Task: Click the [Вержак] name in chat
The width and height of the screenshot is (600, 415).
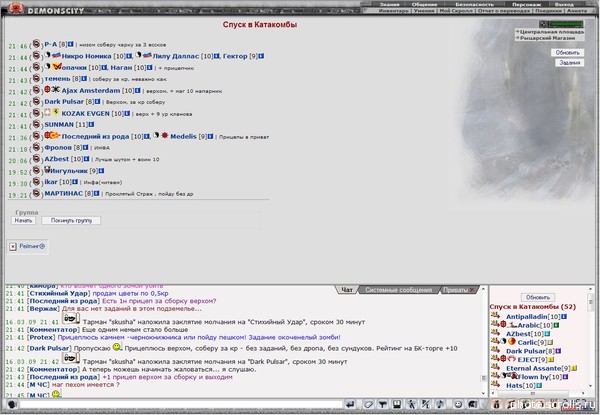Action: coord(43,309)
